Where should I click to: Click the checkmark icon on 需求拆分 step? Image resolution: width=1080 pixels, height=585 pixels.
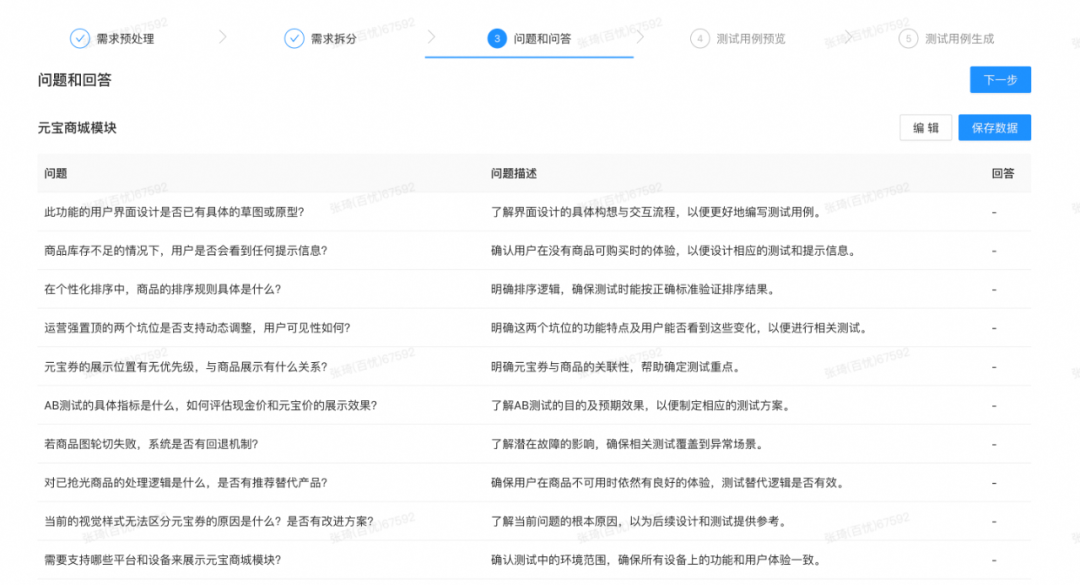click(292, 37)
